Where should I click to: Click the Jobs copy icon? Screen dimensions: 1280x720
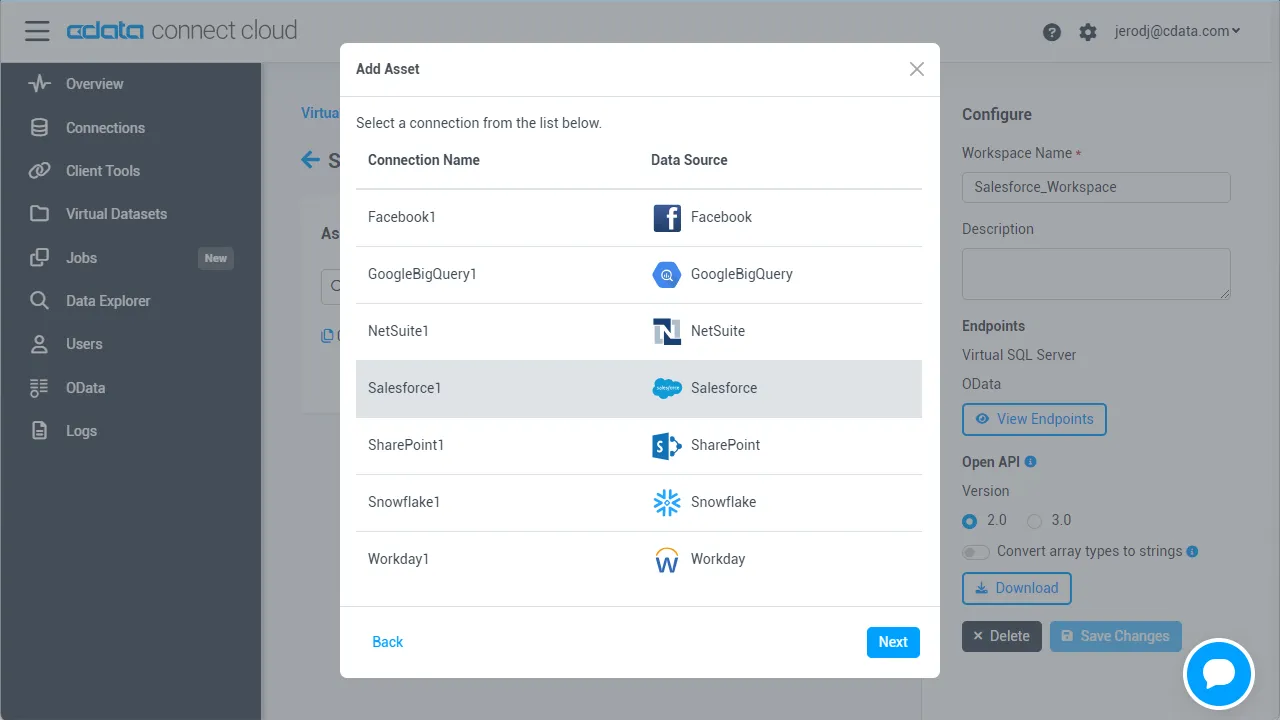coord(39,258)
